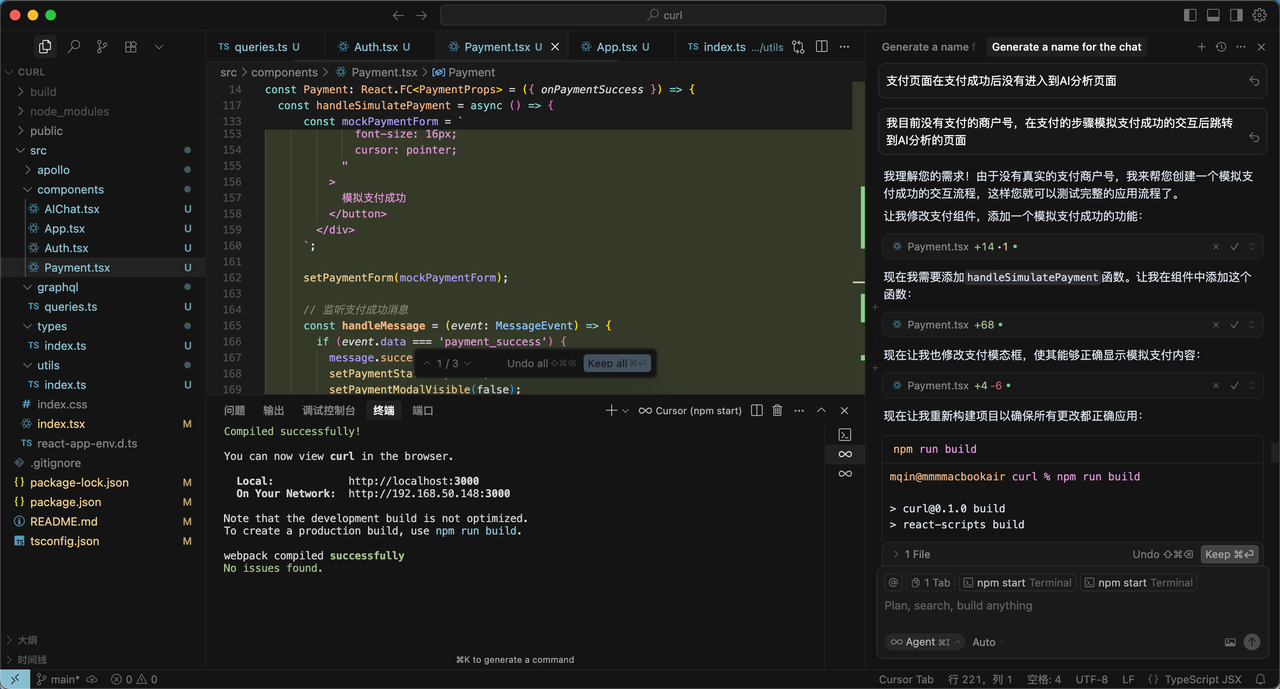Toggle the bottom panel layout icon
Screen dimensions: 1280x689
pyautogui.click(x=1213, y=15)
